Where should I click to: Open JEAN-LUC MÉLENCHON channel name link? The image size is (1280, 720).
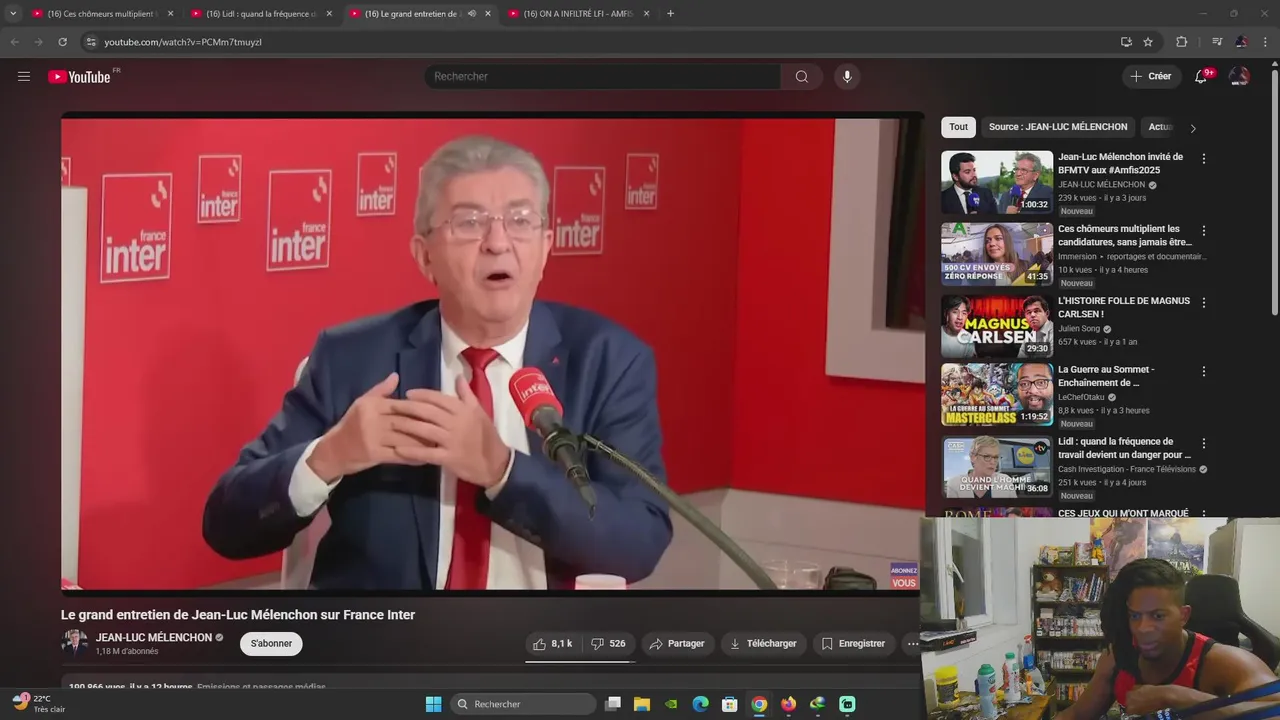coord(154,637)
